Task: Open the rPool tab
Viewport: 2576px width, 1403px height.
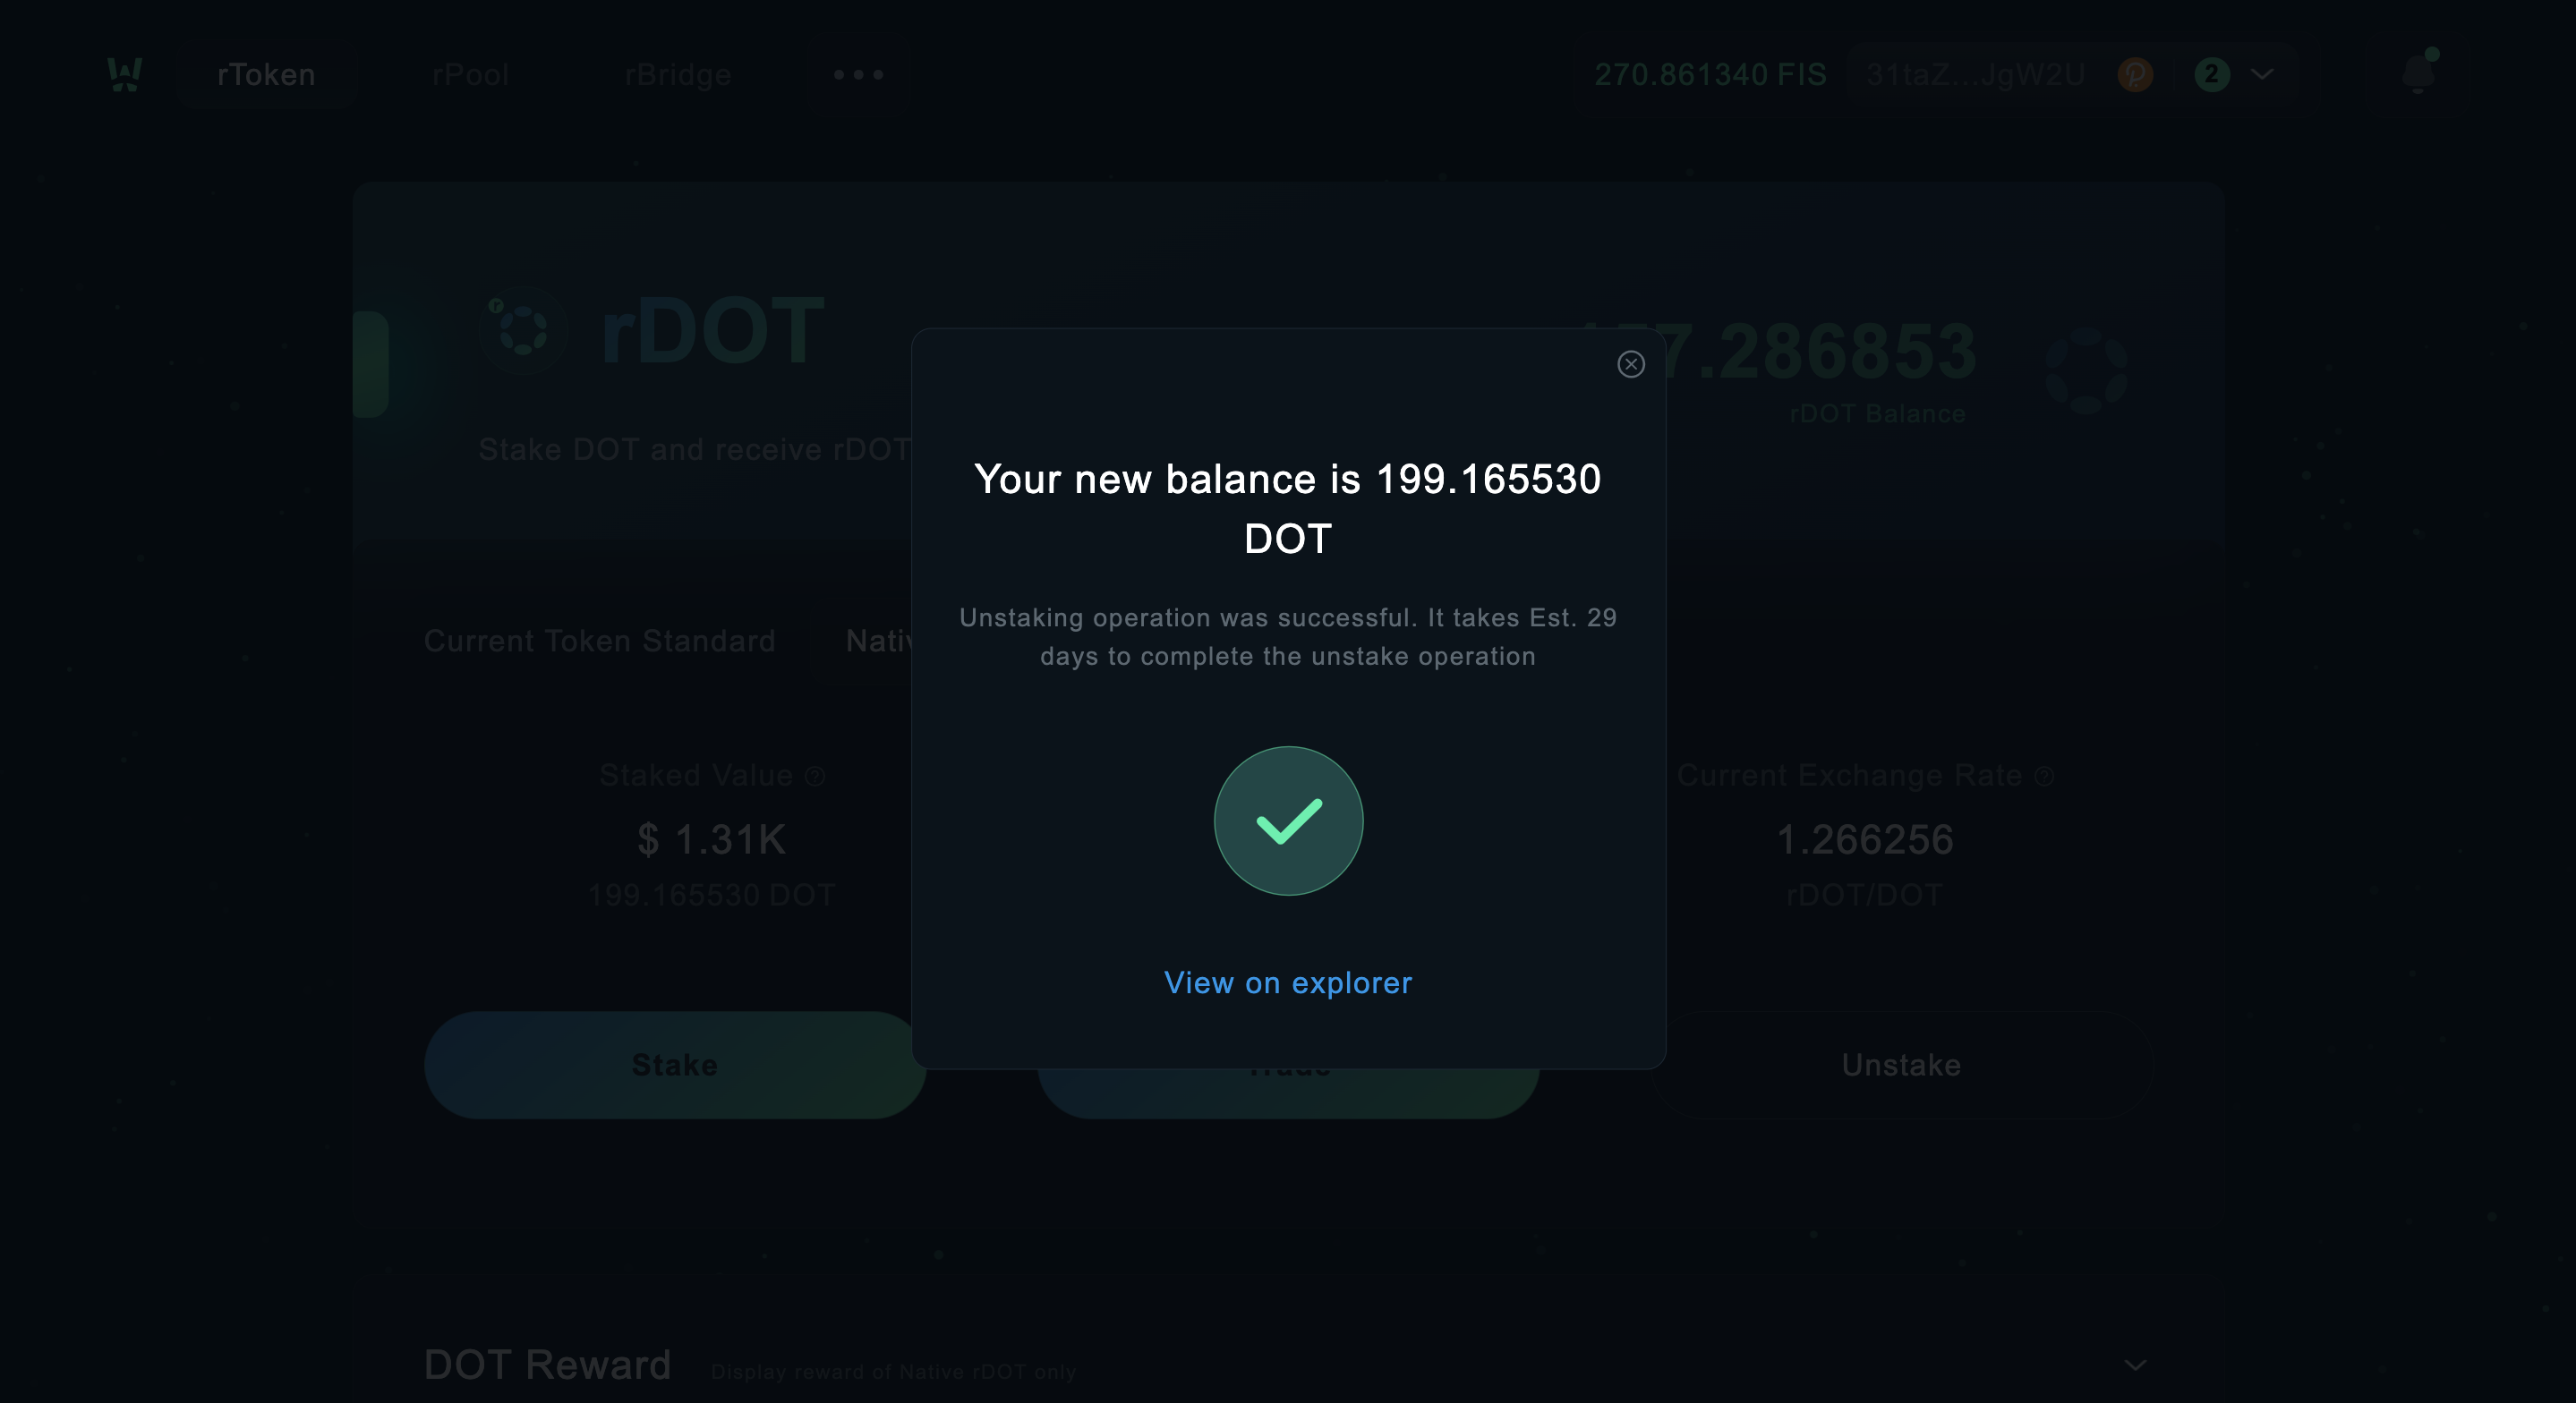Action: pyautogui.click(x=471, y=75)
